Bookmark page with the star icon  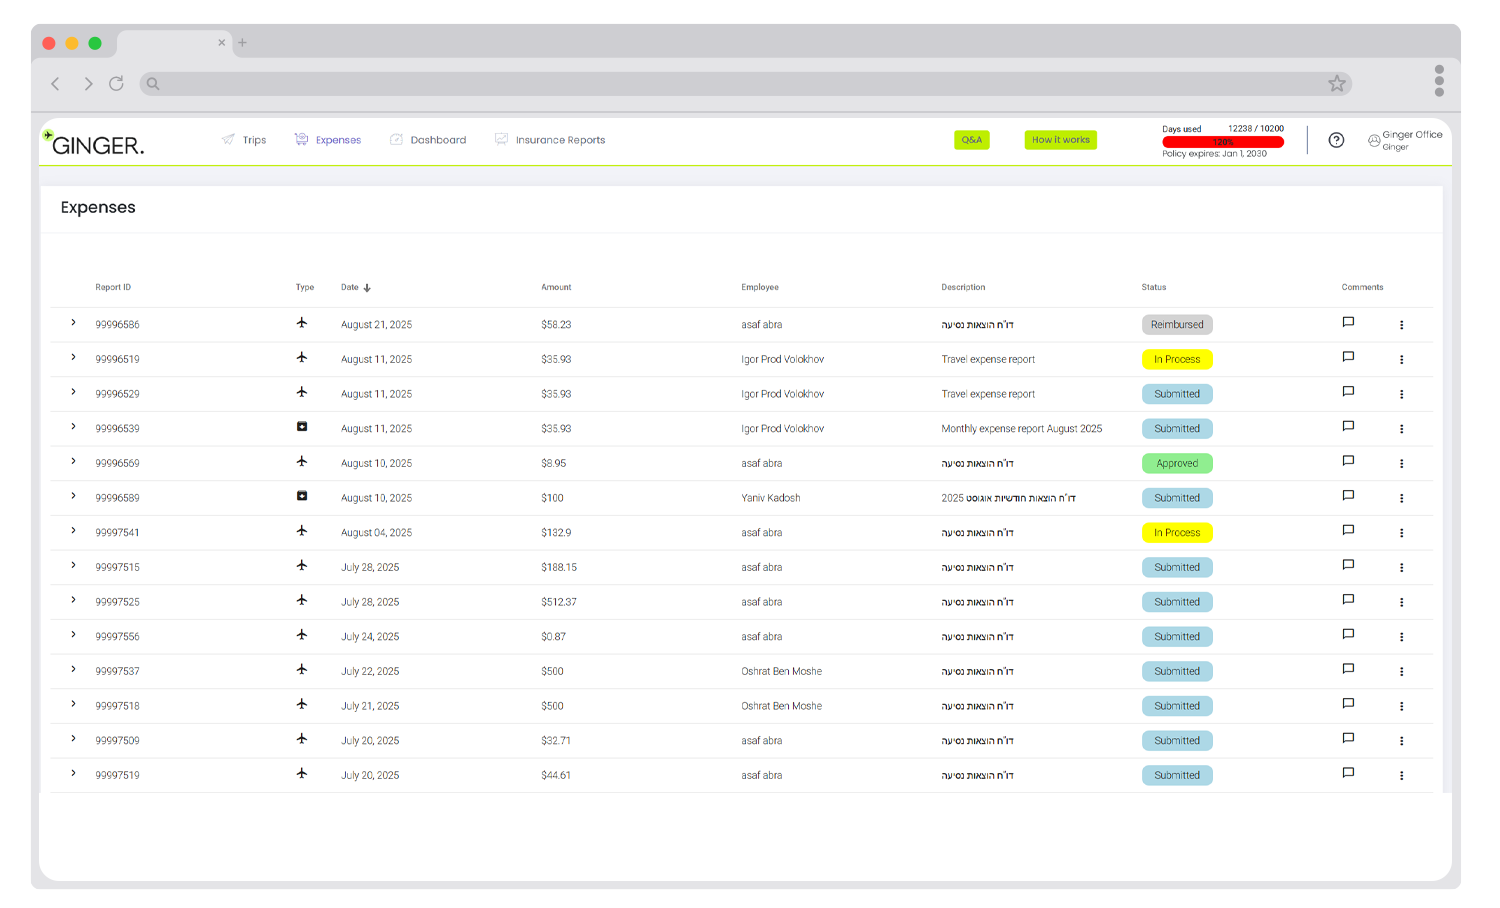point(1337,84)
